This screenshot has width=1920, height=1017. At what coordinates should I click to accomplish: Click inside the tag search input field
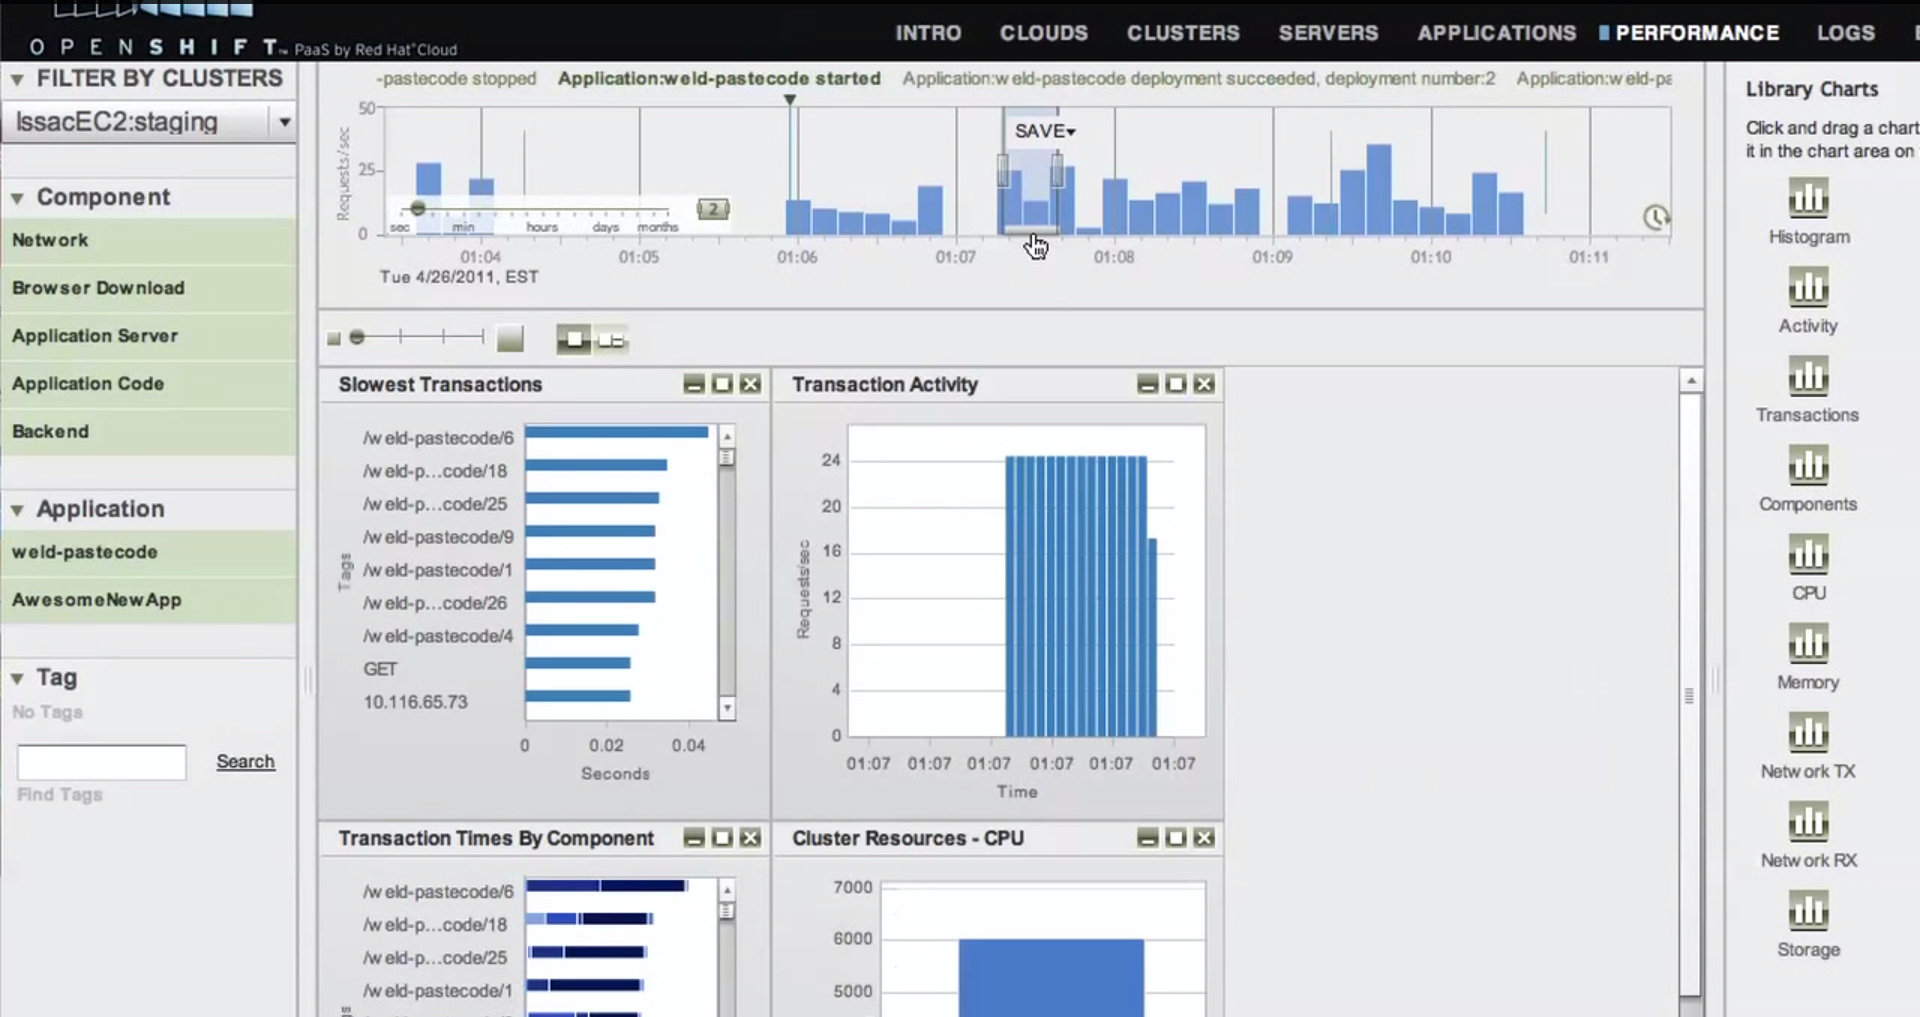coord(100,762)
